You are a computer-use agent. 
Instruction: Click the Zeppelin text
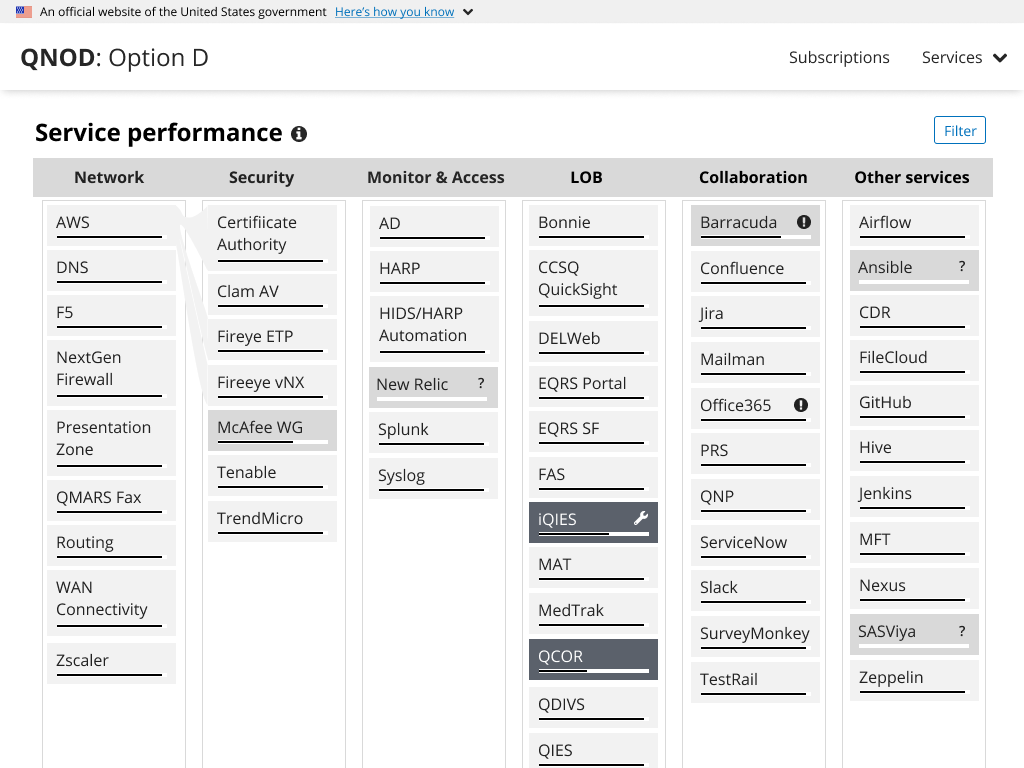[x=891, y=677]
